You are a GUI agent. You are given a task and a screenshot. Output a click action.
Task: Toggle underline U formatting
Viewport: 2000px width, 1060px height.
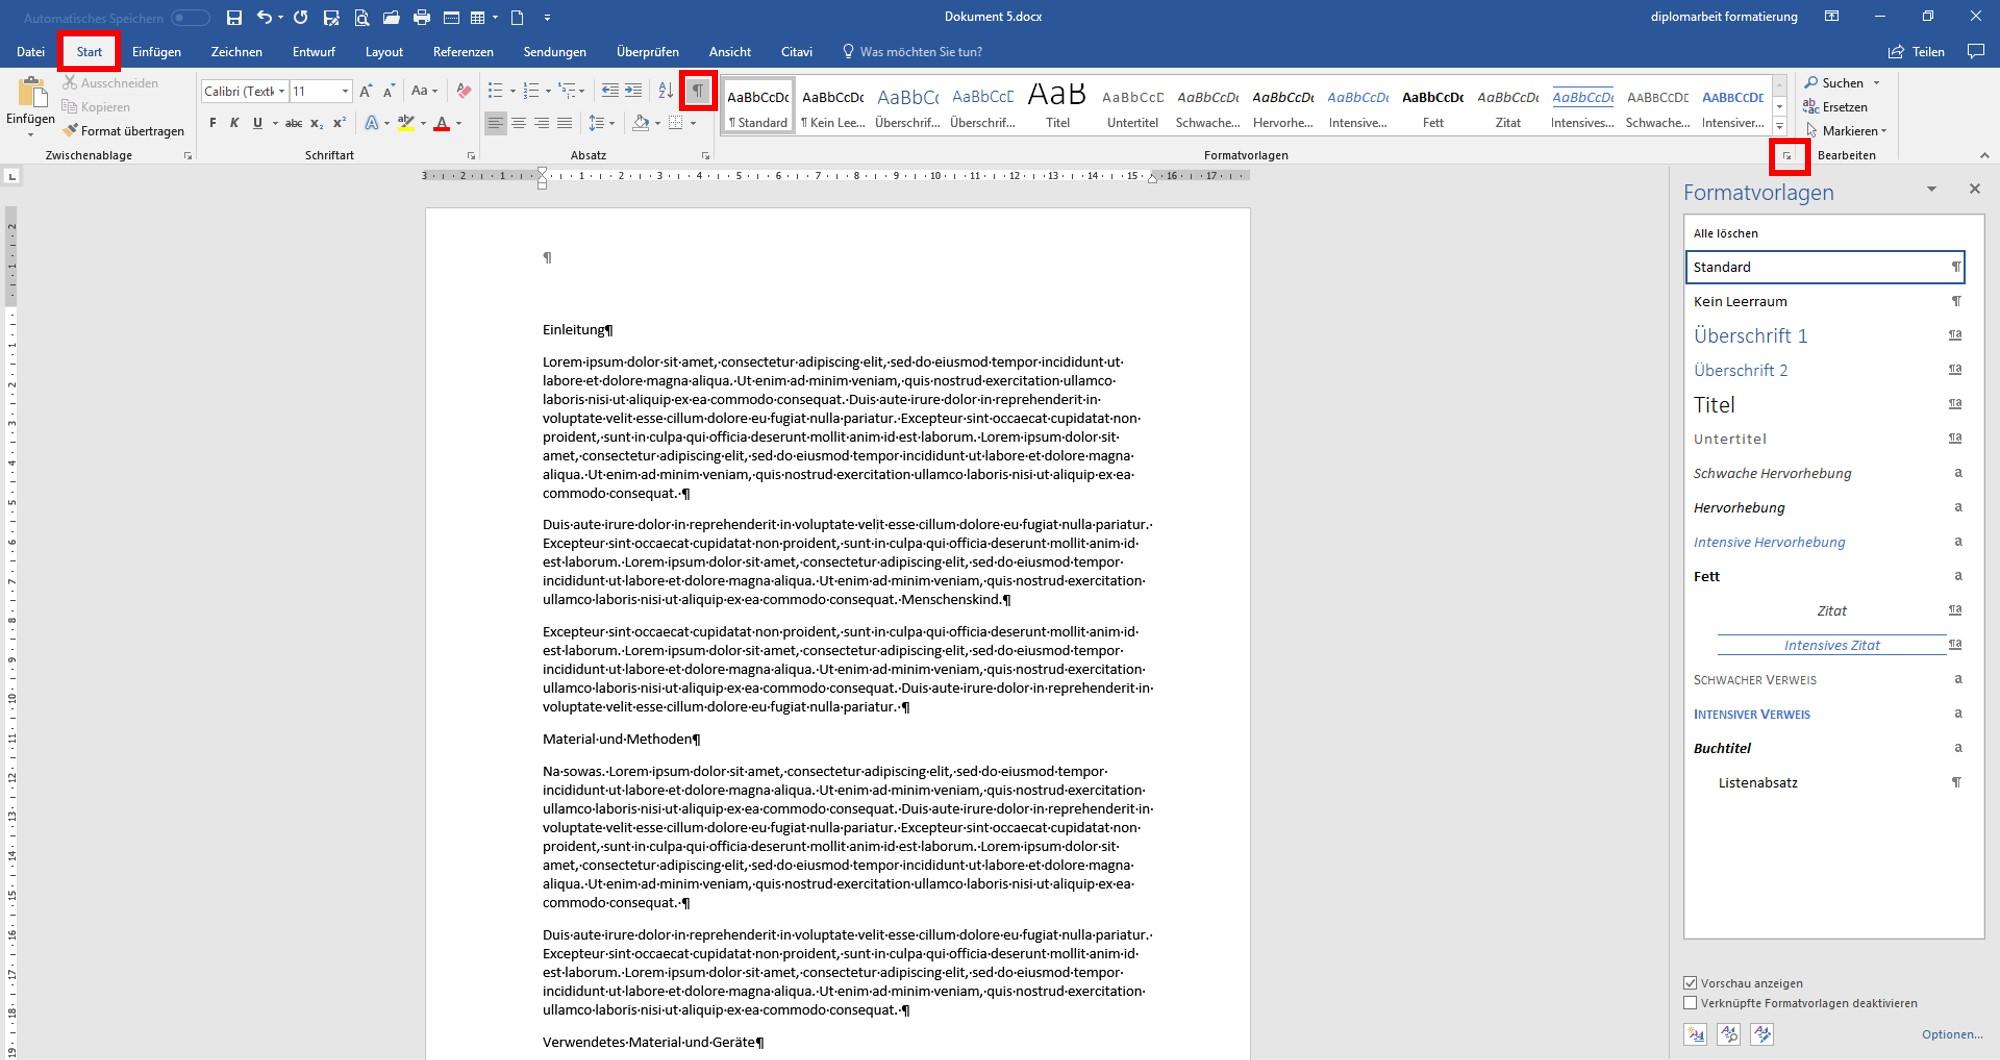[x=257, y=123]
